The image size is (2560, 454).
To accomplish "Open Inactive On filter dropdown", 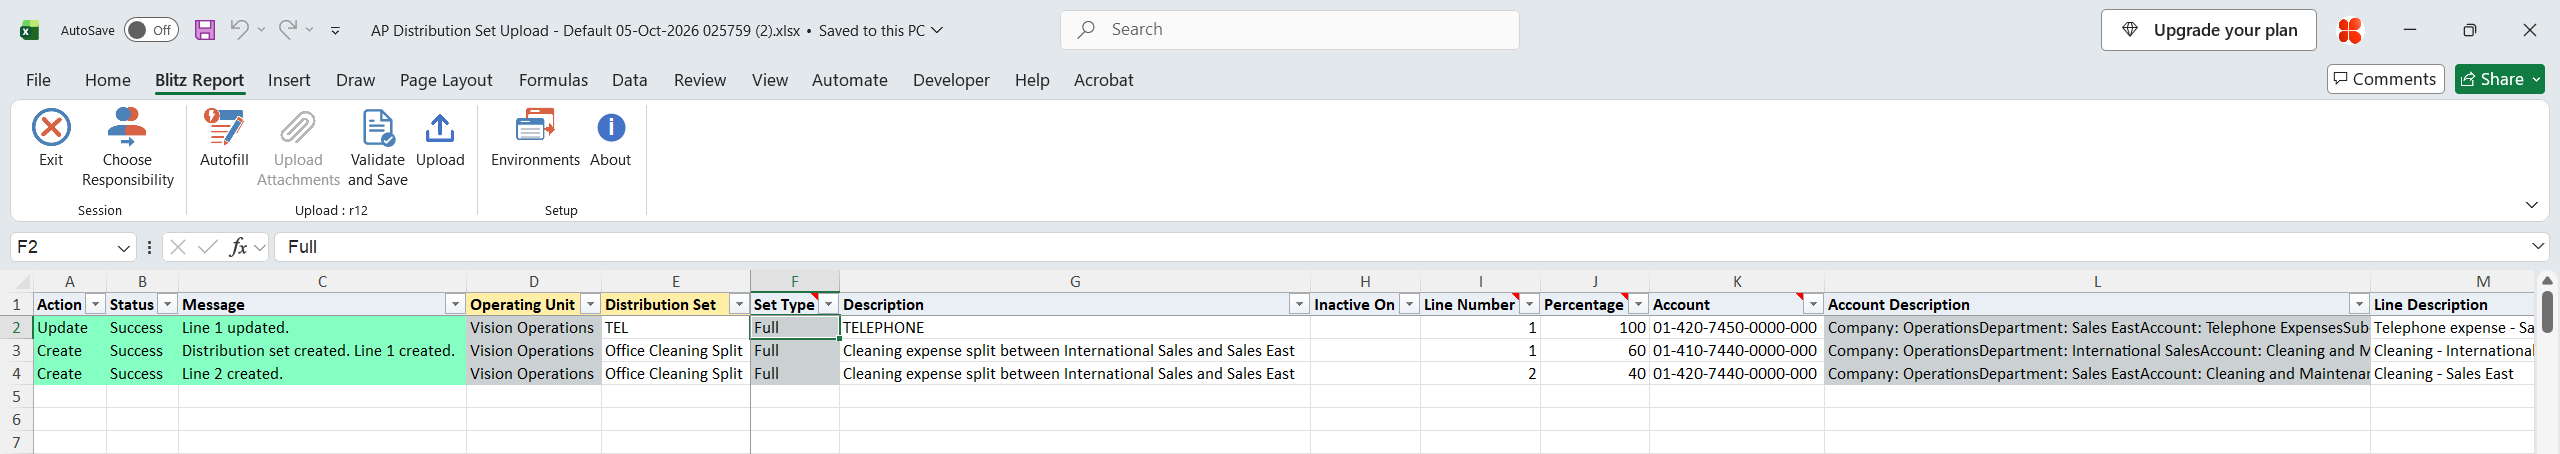I will tap(1409, 304).
